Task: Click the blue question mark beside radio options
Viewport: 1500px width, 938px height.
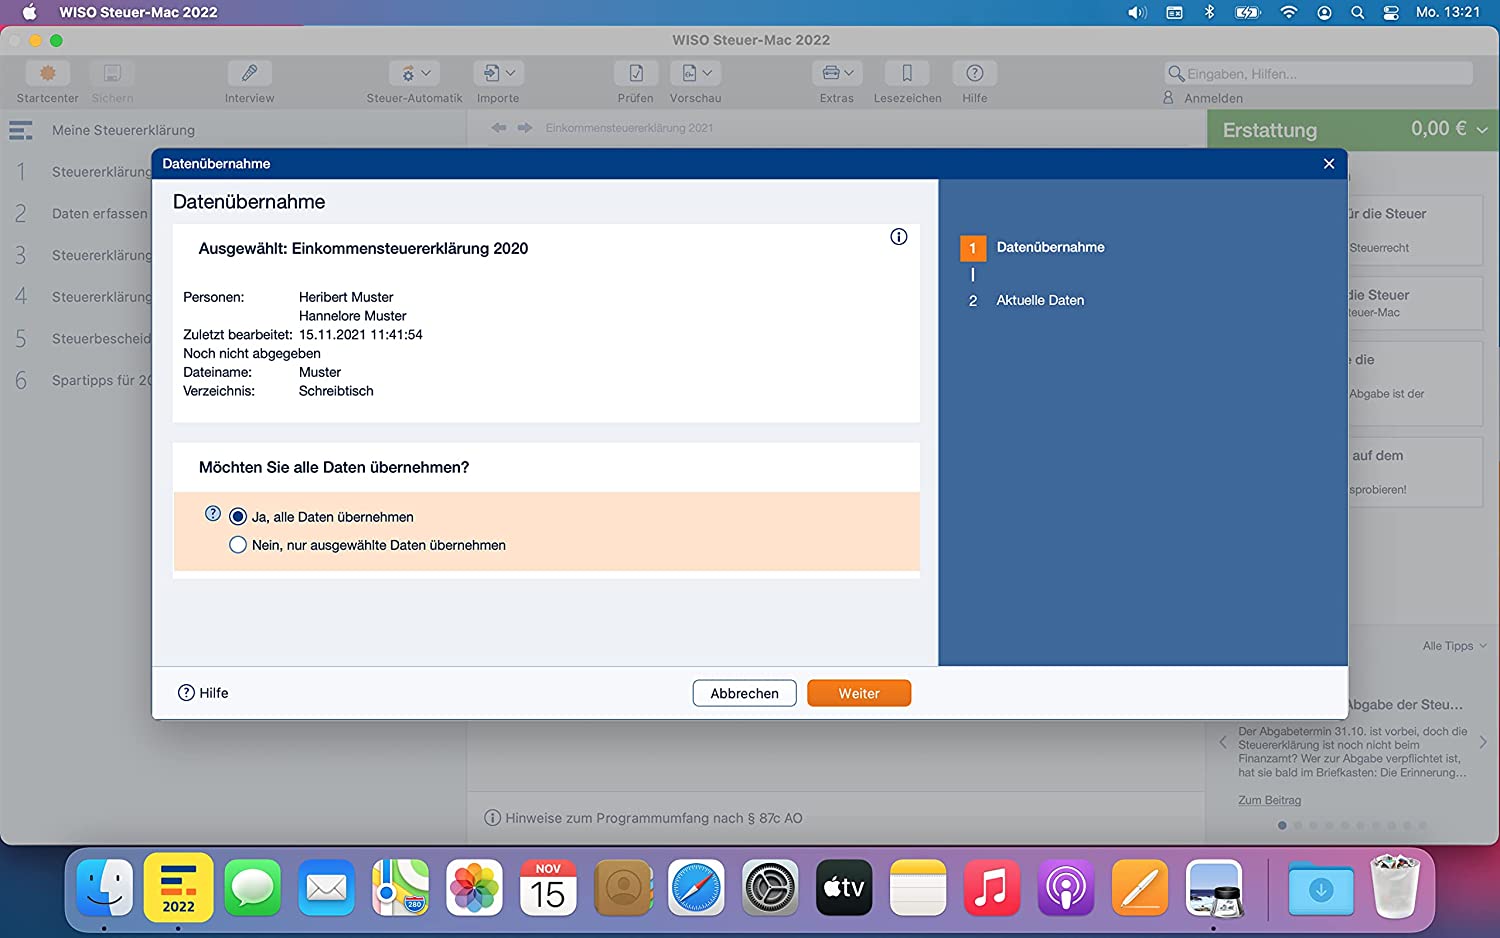Action: pyautogui.click(x=213, y=514)
